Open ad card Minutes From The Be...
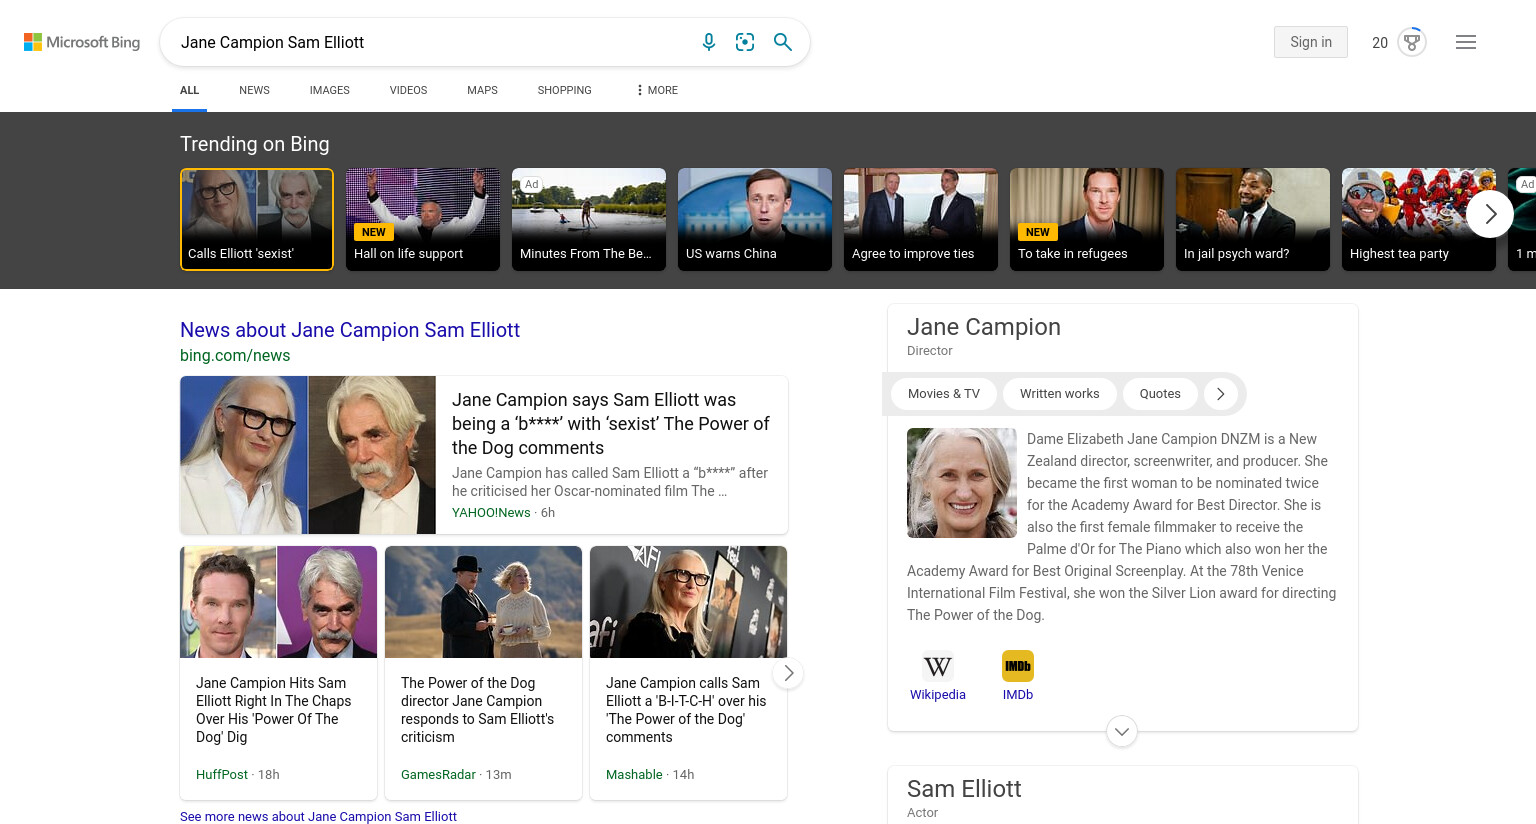 pos(589,219)
